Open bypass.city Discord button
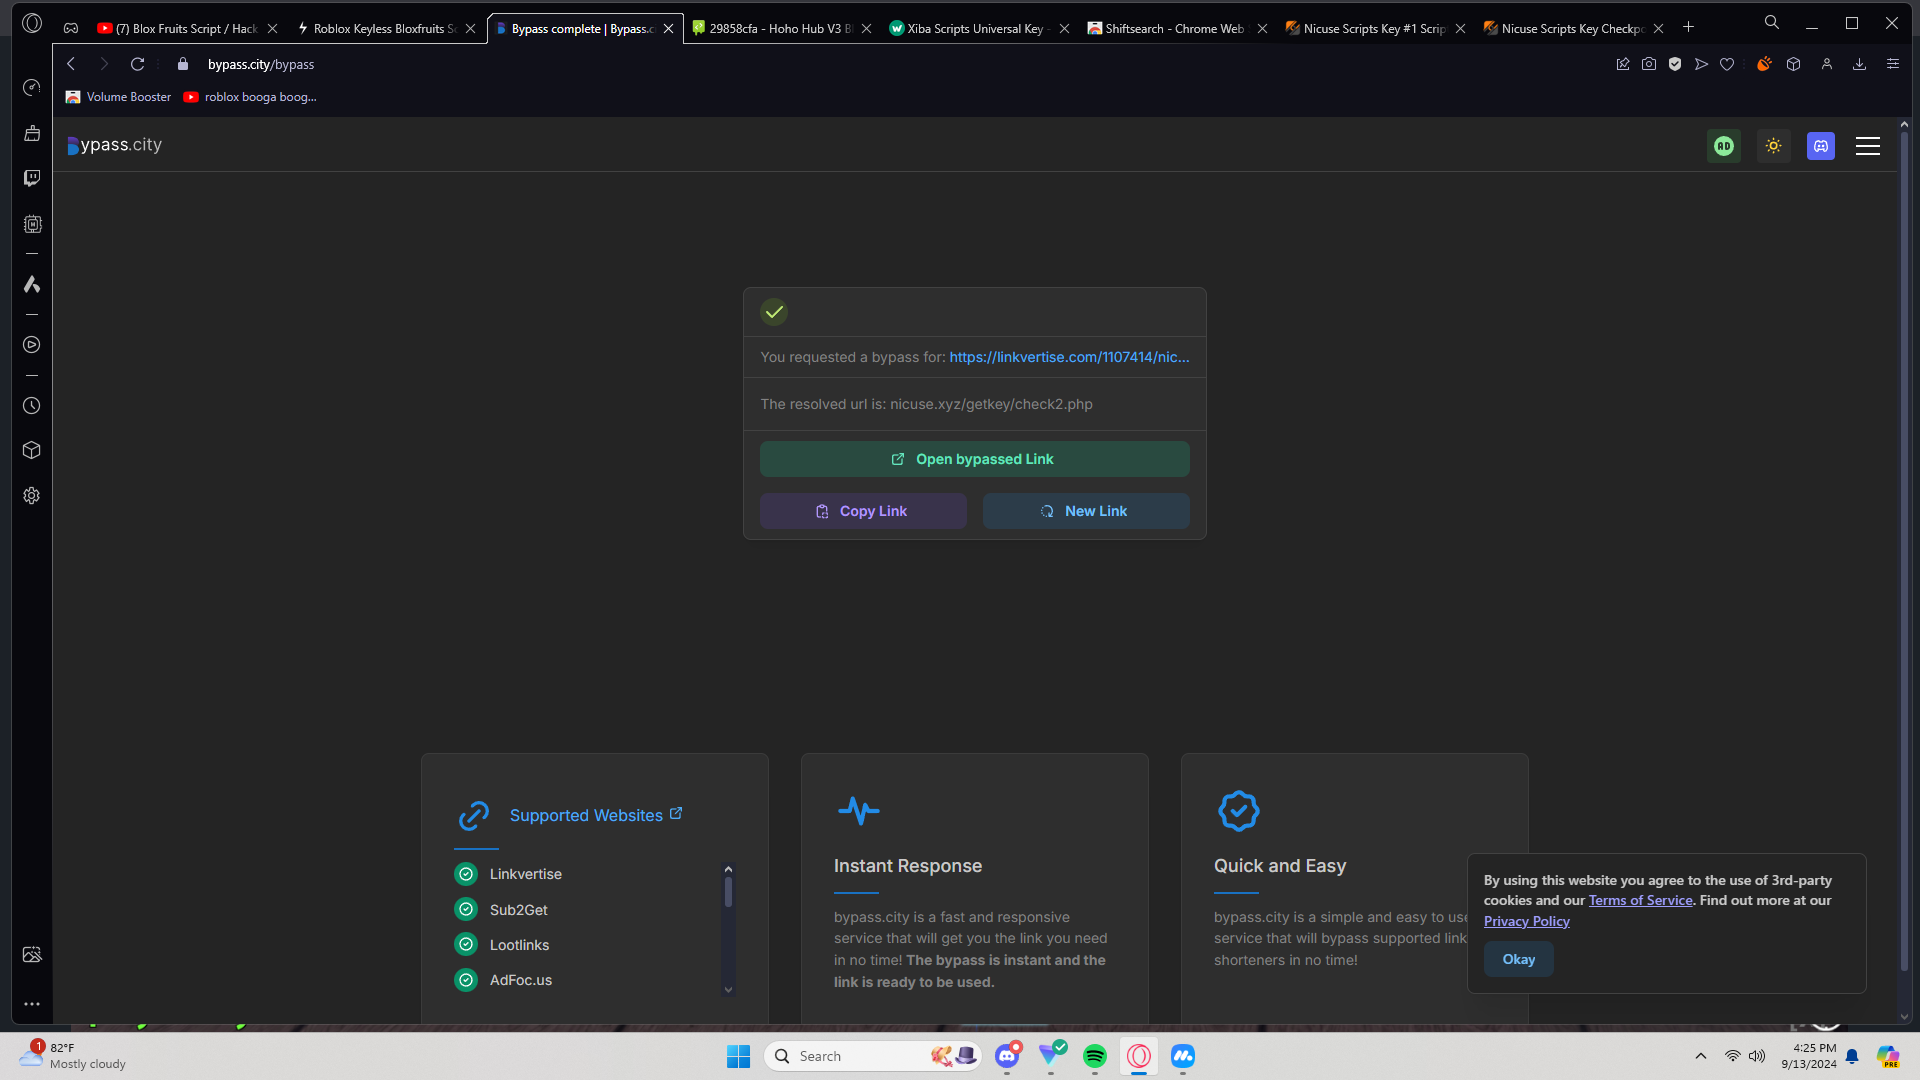This screenshot has width=1920, height=1080. click(1821, 146)
